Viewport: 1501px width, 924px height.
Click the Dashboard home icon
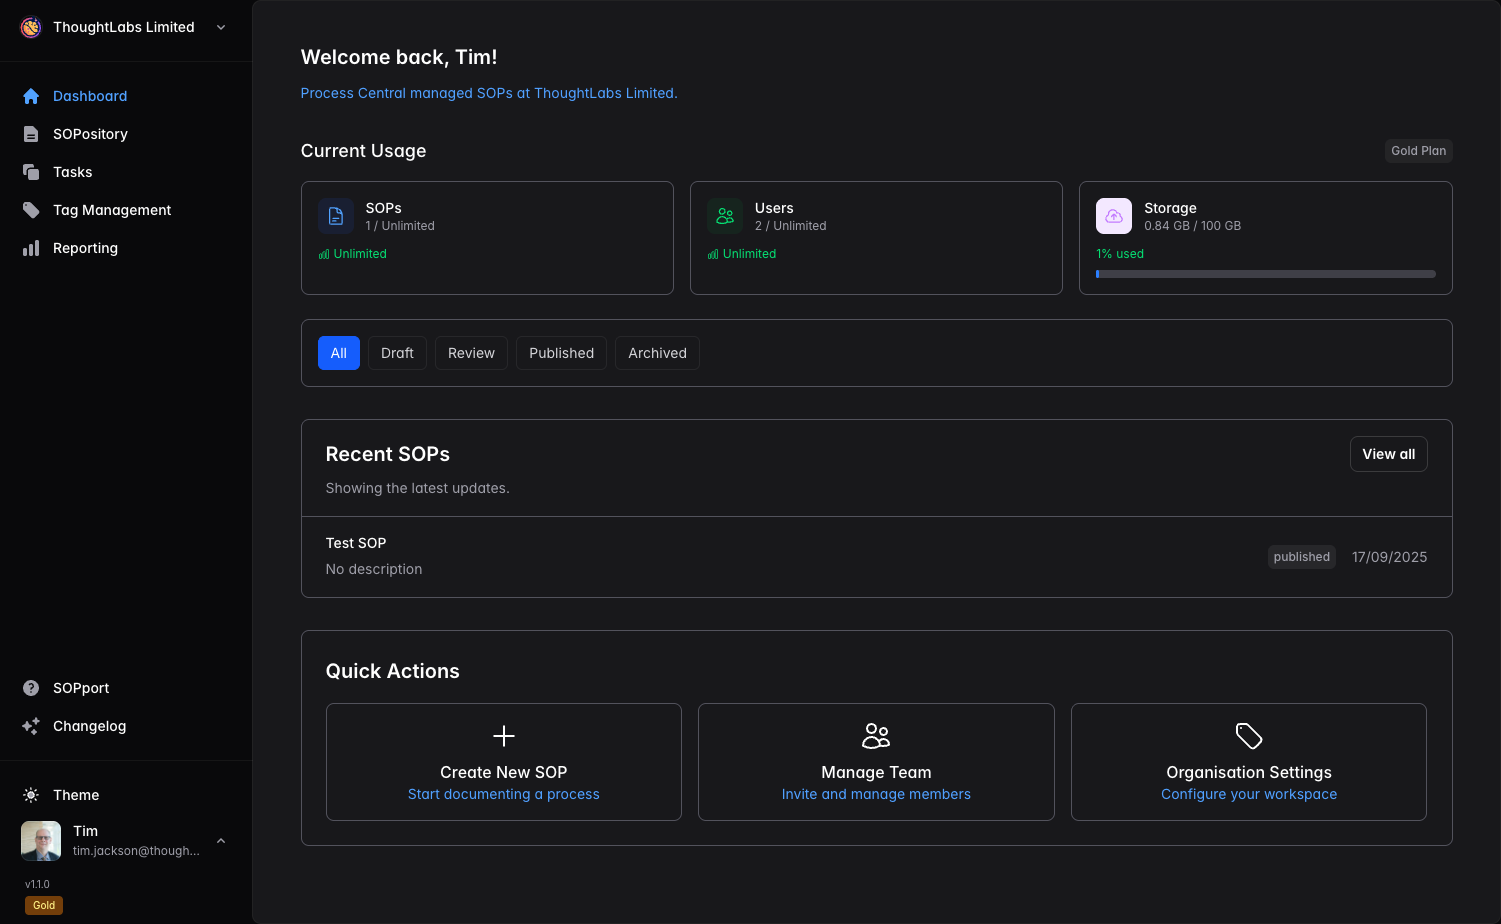click(31, 95)
